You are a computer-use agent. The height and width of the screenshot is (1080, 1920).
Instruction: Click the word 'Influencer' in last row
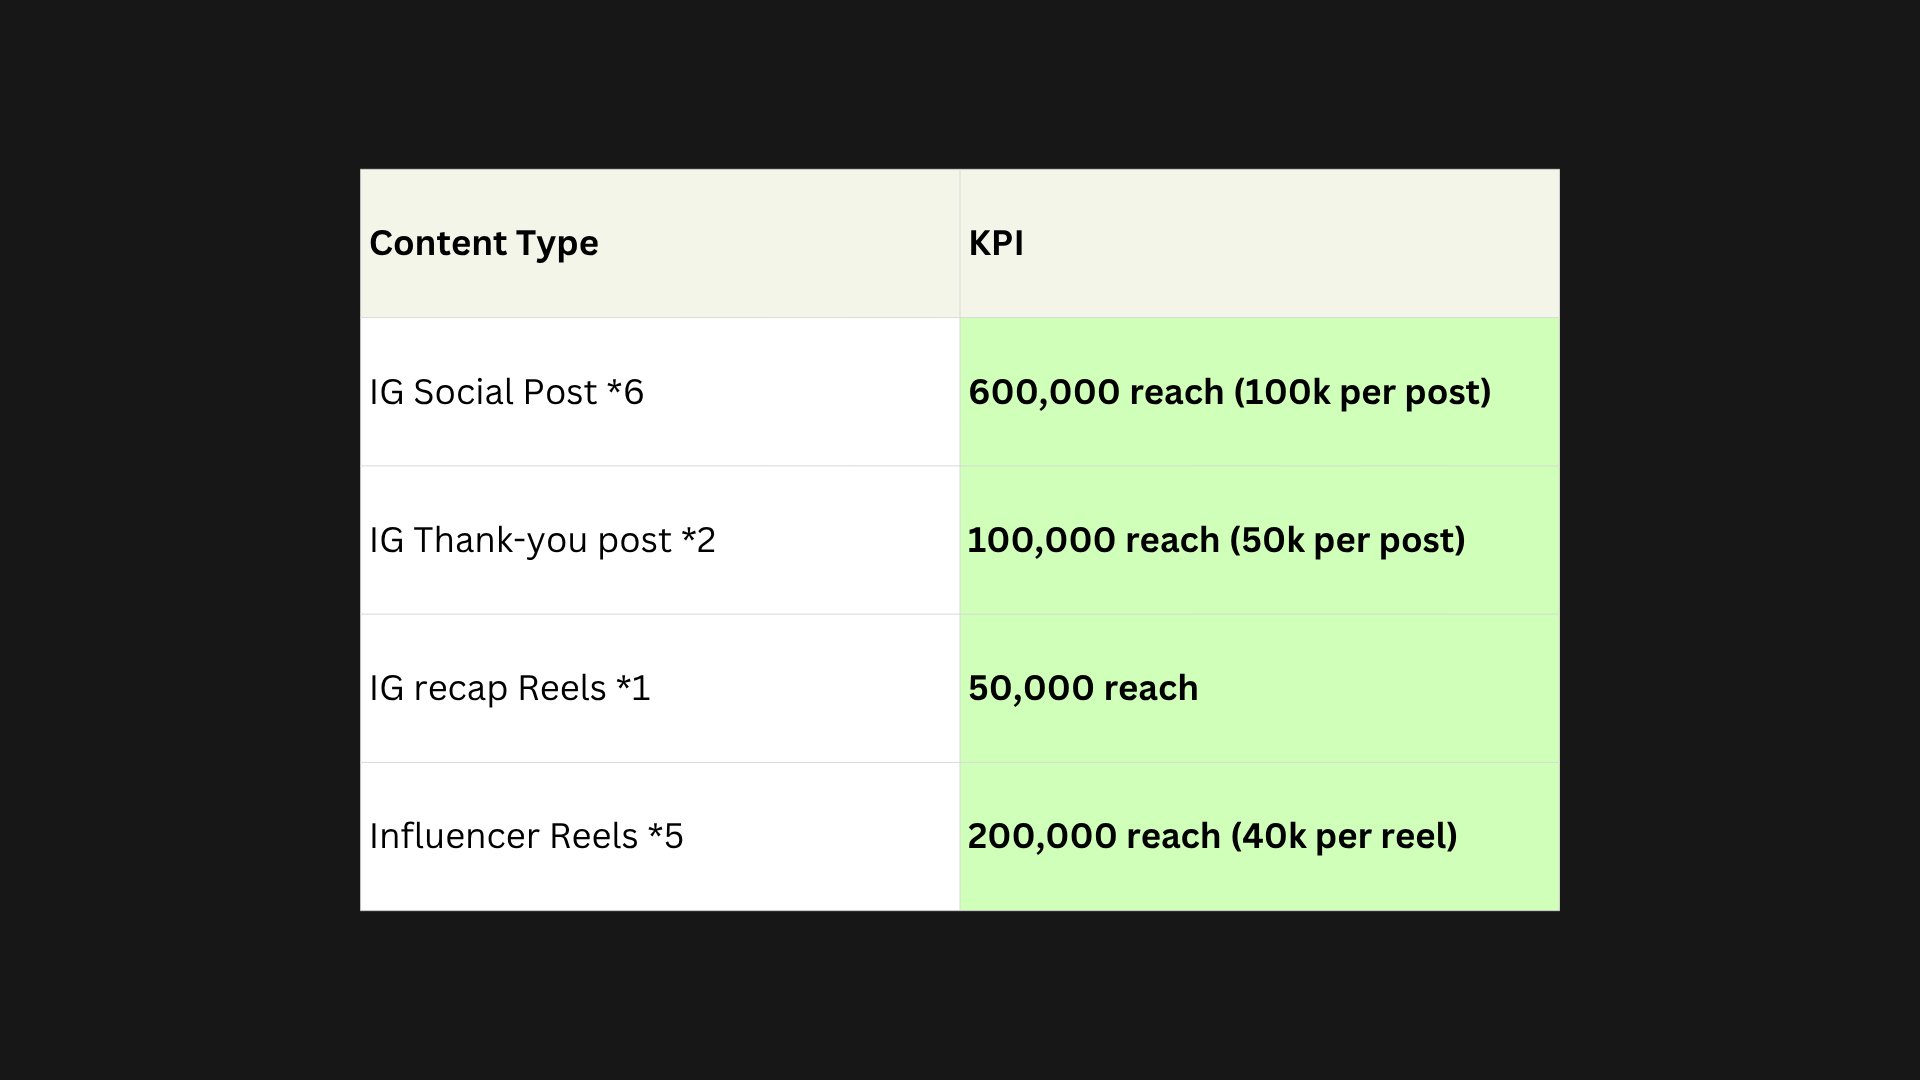(x=454, y=836)
